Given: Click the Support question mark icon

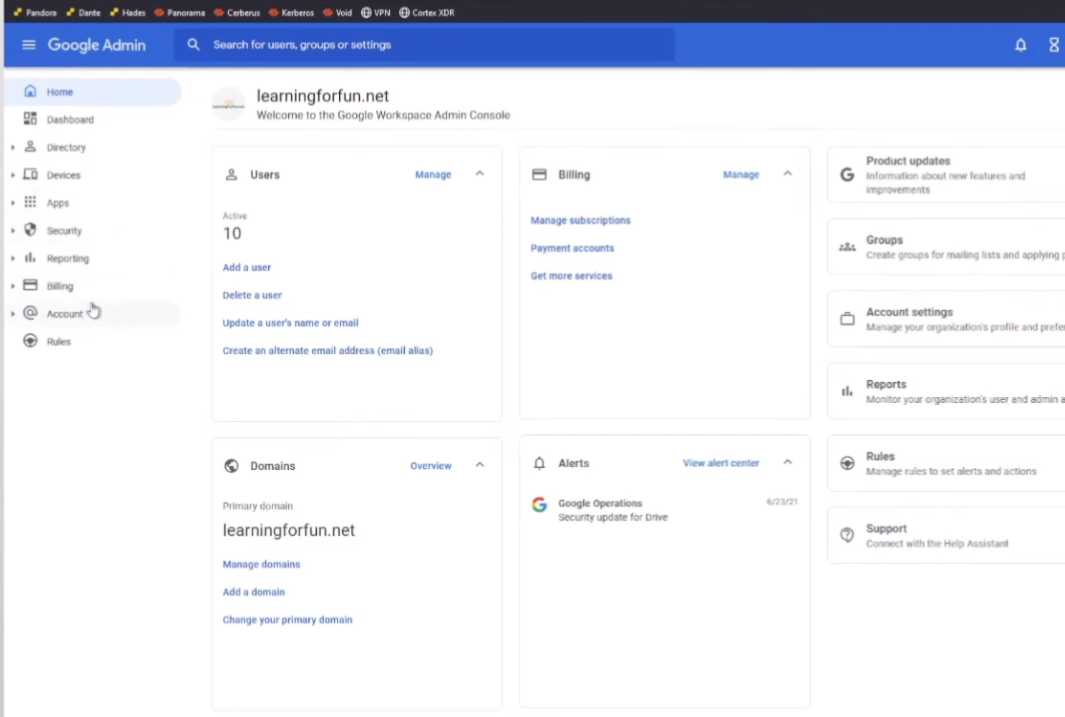Looking at the screenshot, I should (847, 535).
